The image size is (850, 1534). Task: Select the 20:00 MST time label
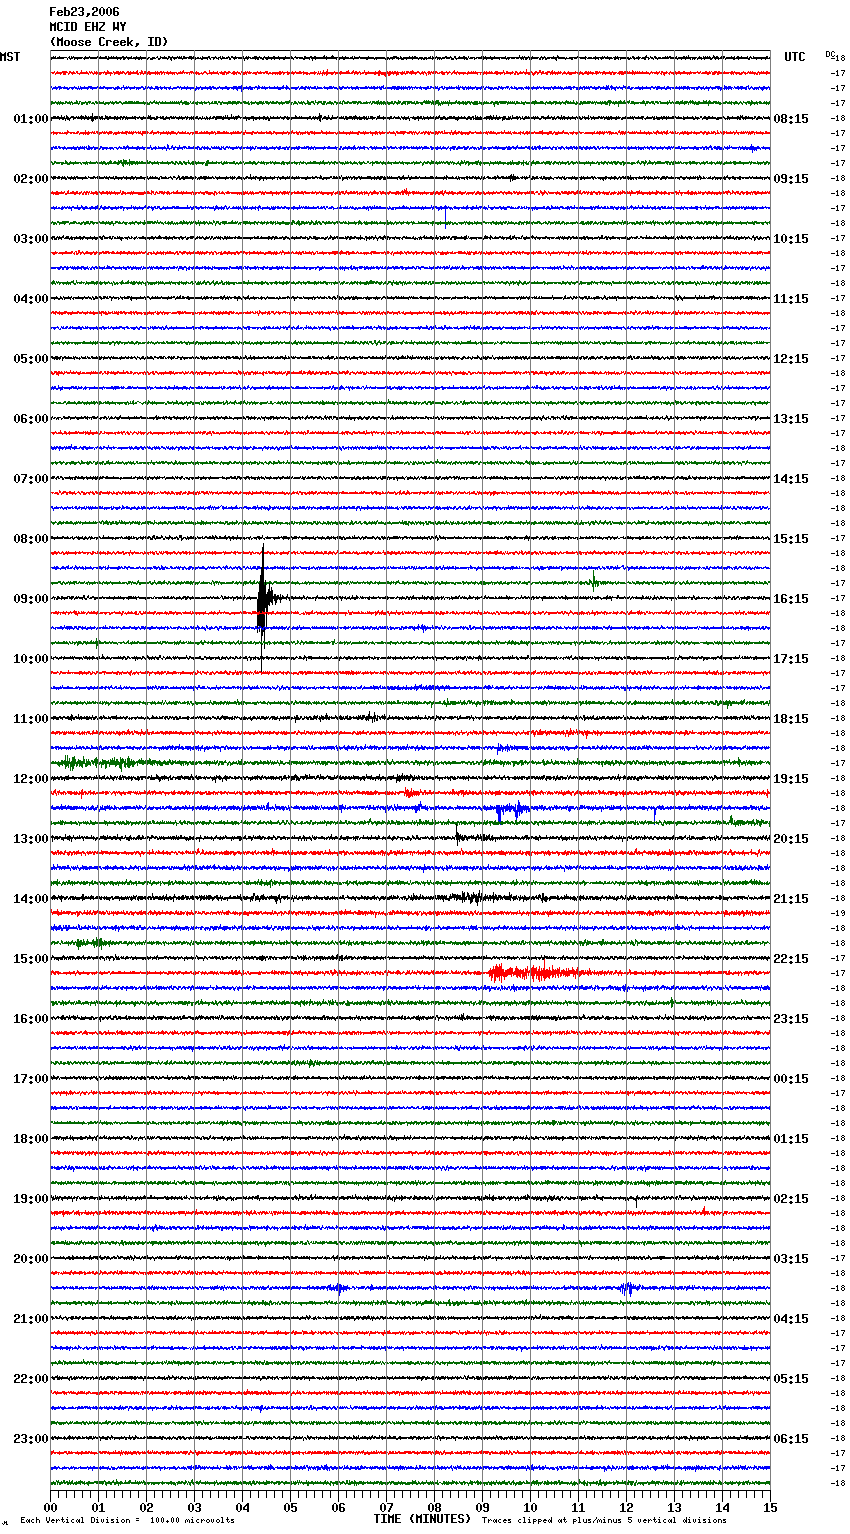tap(31, 1259)
